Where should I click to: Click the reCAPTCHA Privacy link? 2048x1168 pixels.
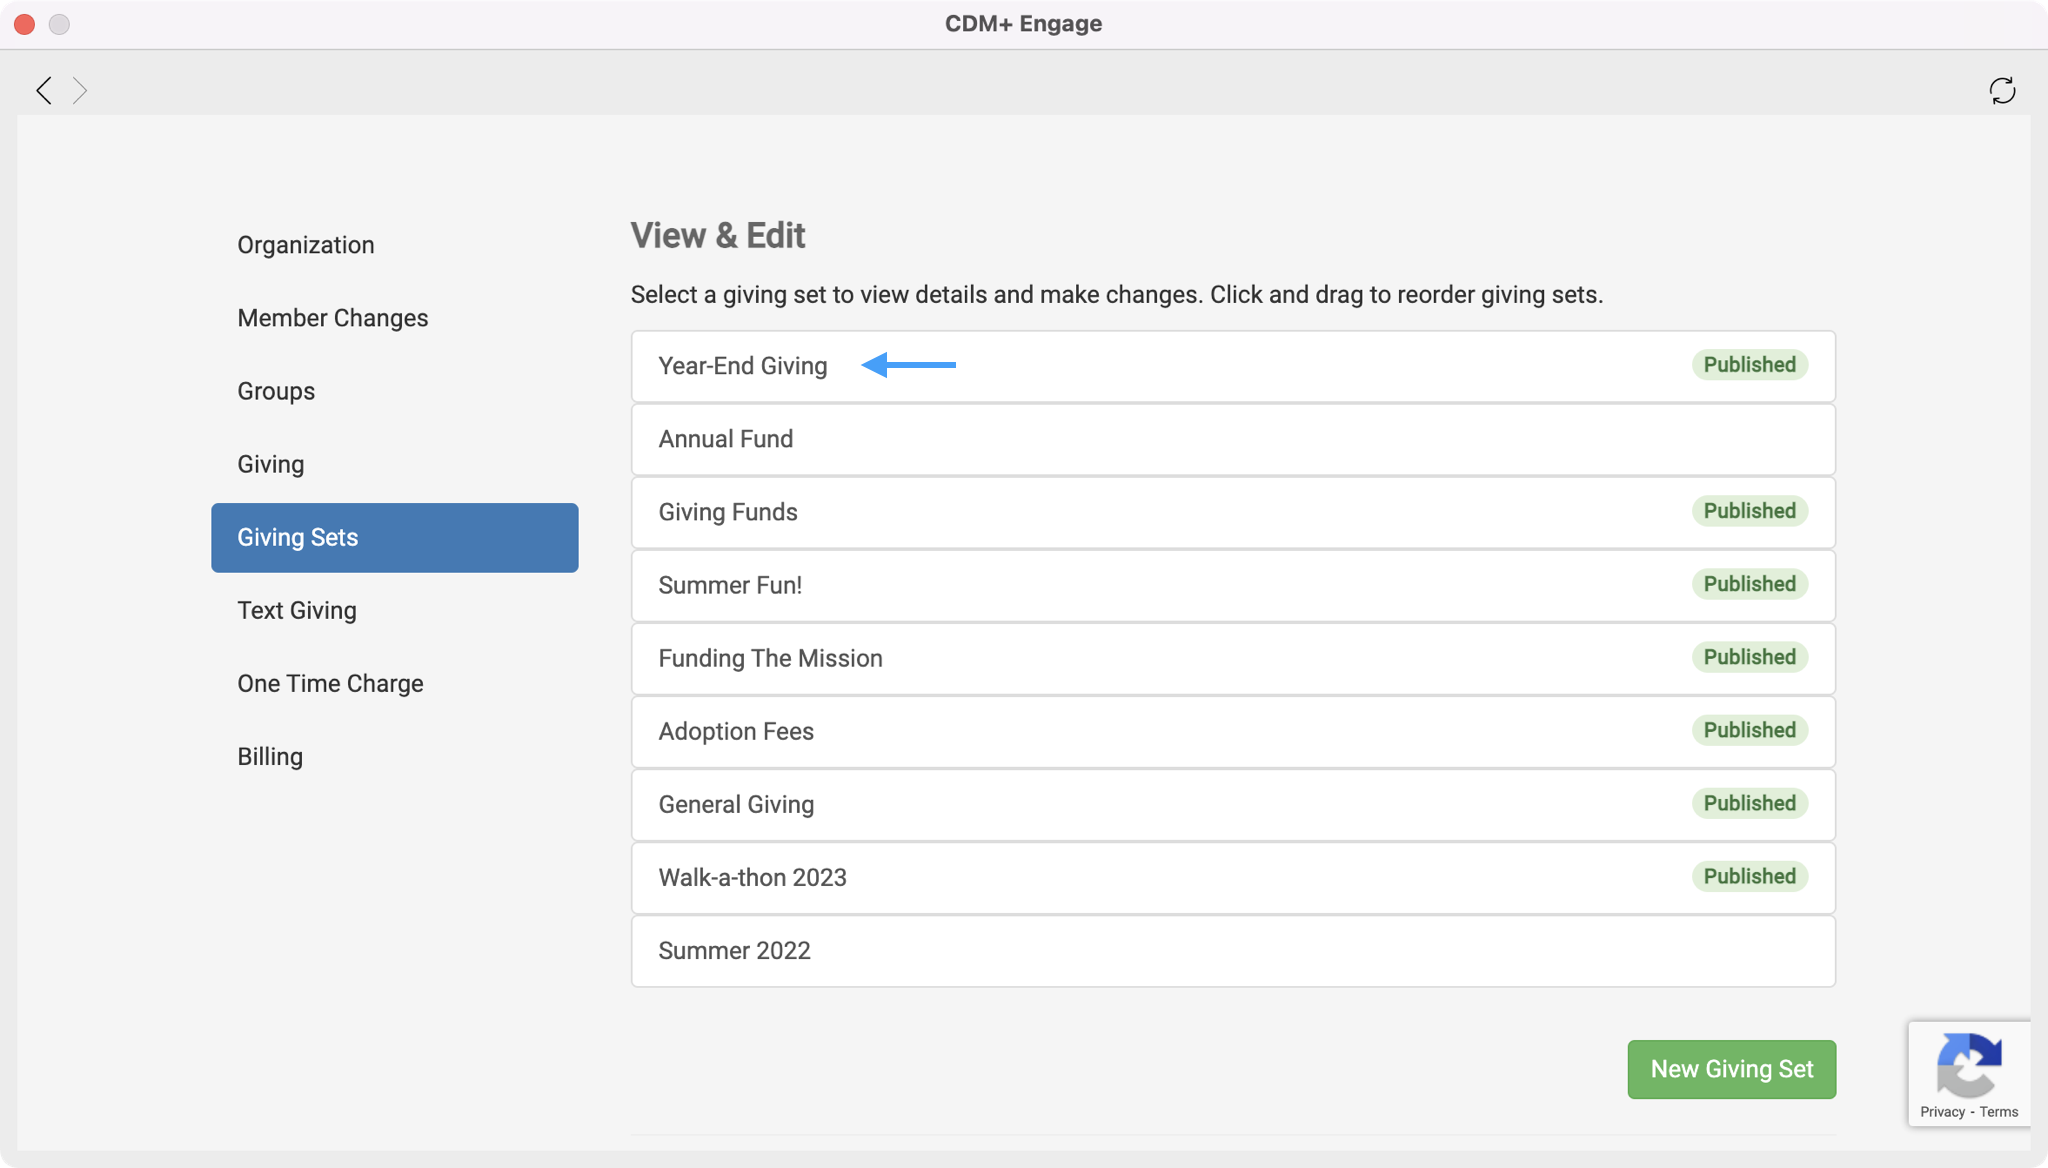(1942, 1112)
